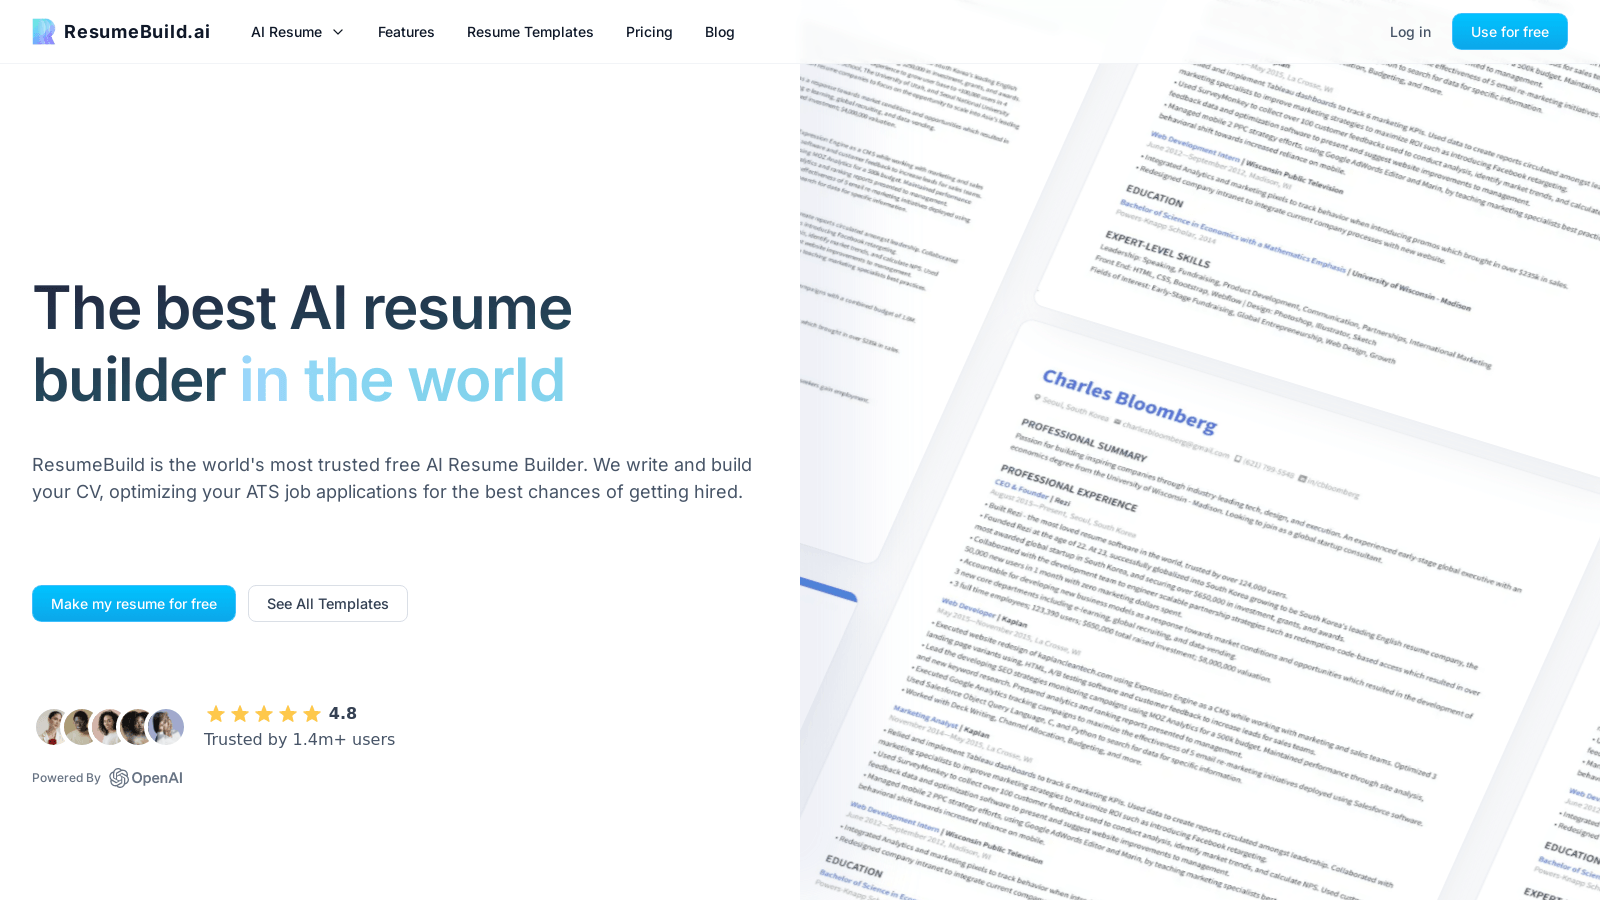Click the last user avatar in the row
The image size is (1600, 900).
(167, 727)
